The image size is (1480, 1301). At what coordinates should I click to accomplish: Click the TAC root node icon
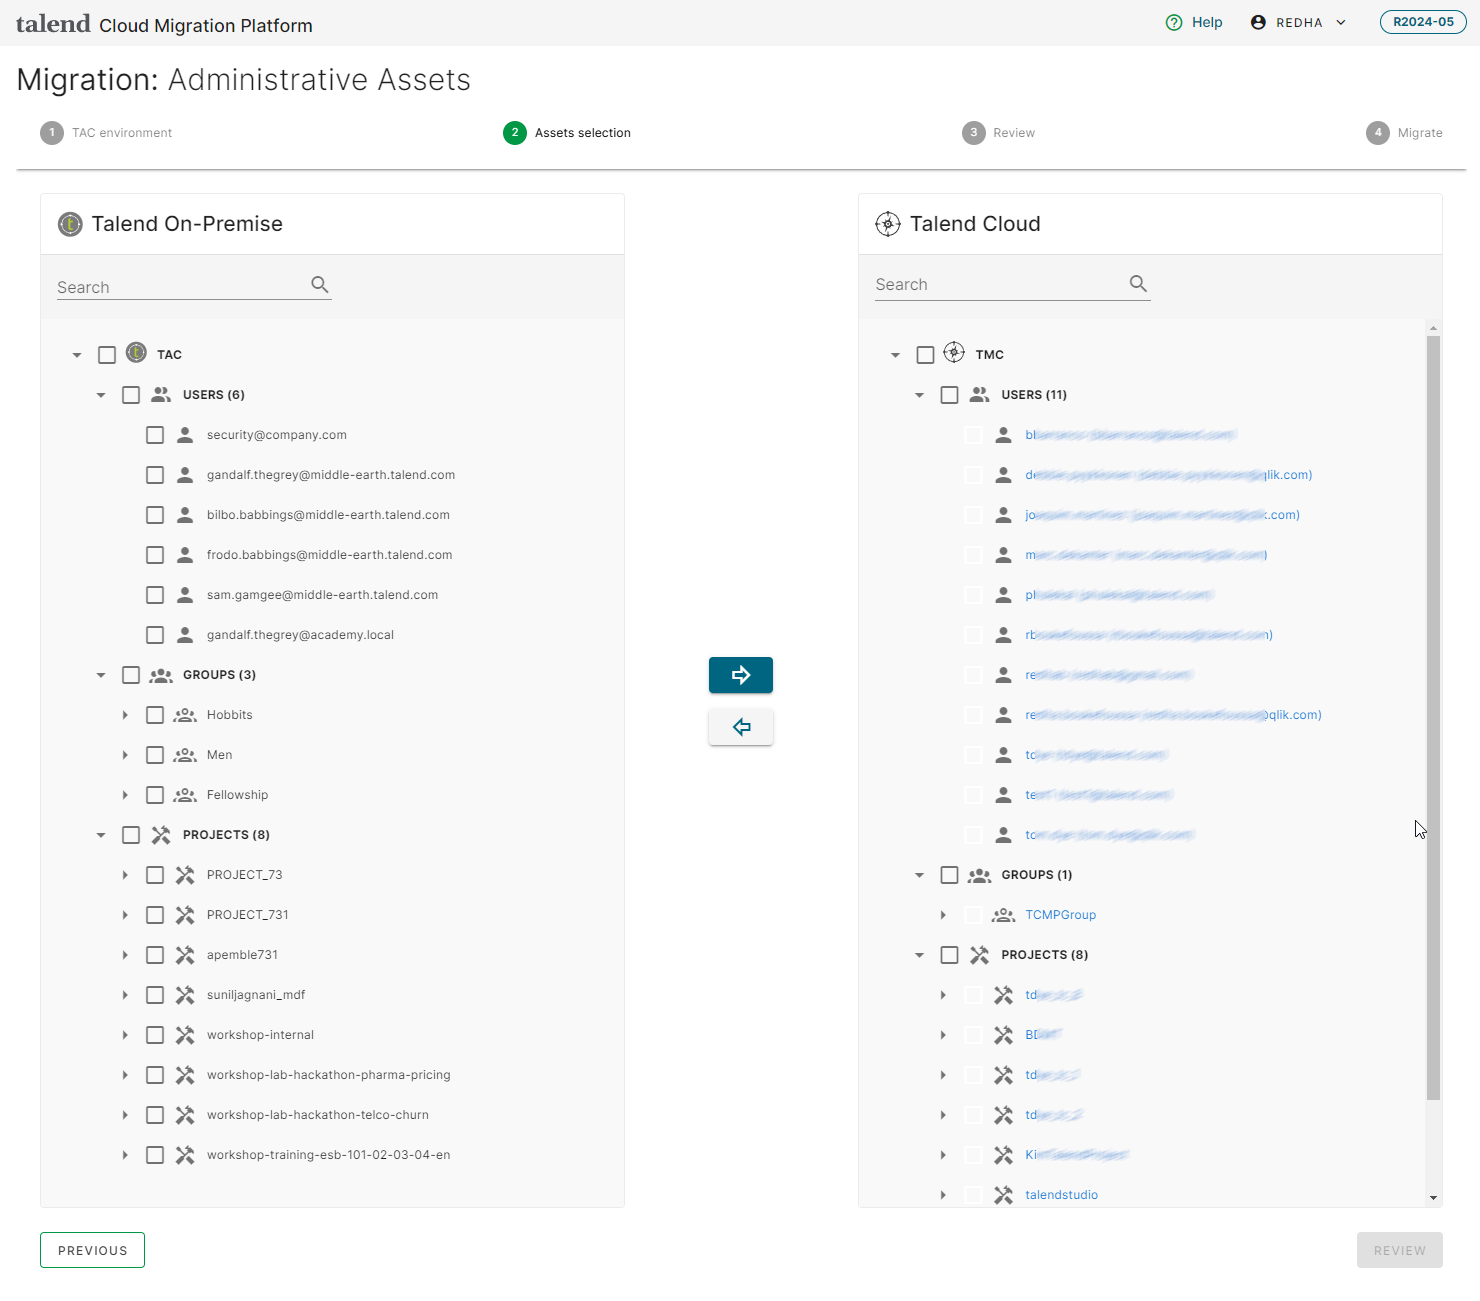click(137, 353)
